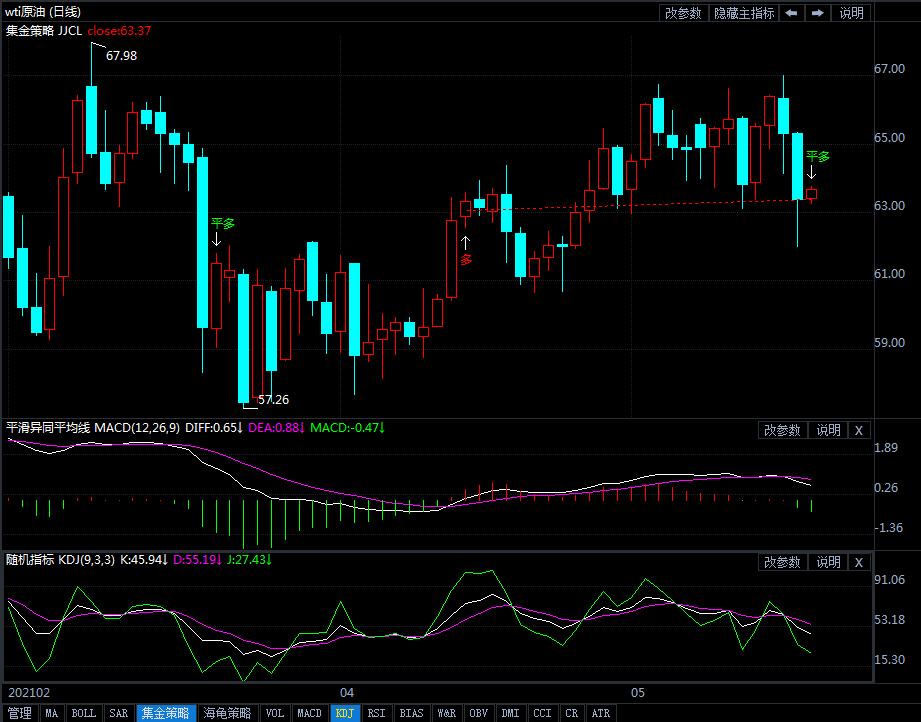This screenshot has width=921, height=722.
Task: Open the 管理 tab in bottom bar
Action: click(x=18, y=713)
